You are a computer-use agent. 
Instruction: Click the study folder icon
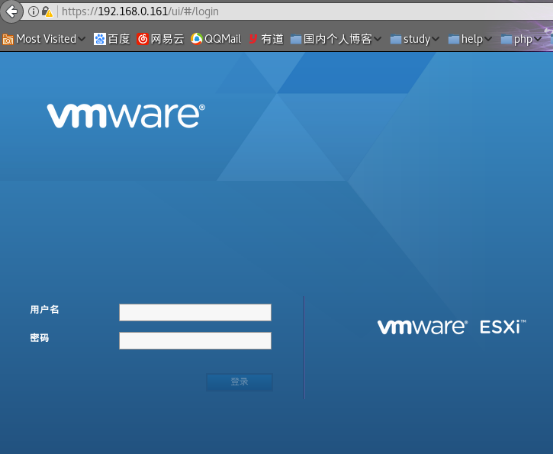[396, 39]
